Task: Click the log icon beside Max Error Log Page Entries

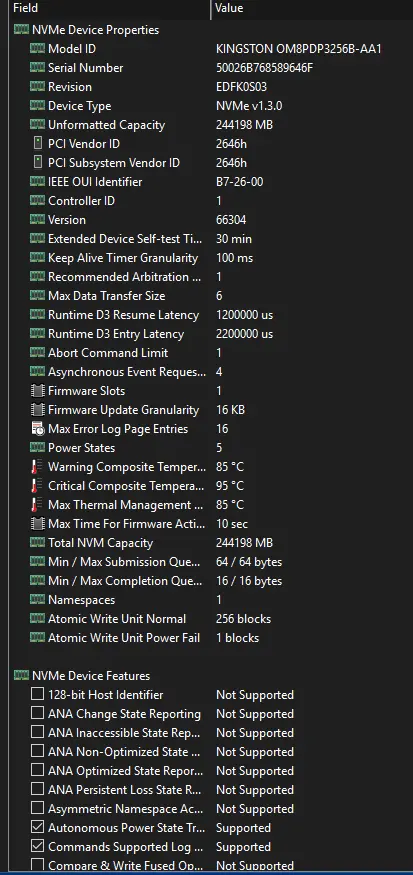Action: 37,429
